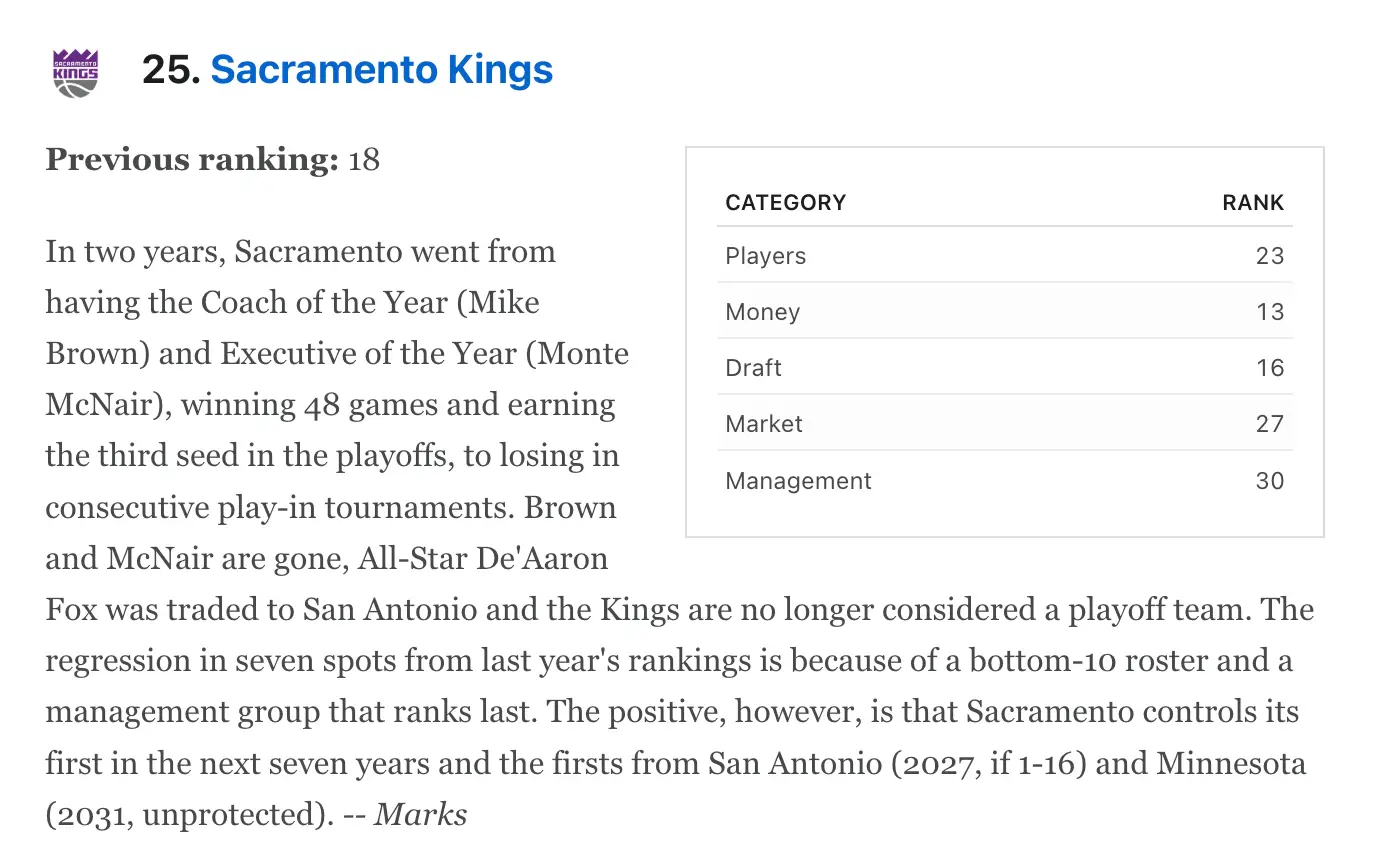Image resolution: width=1400 pixels, height=850 pixels.
Task: Select the Draft row in table
Action: pos(1005,367)
